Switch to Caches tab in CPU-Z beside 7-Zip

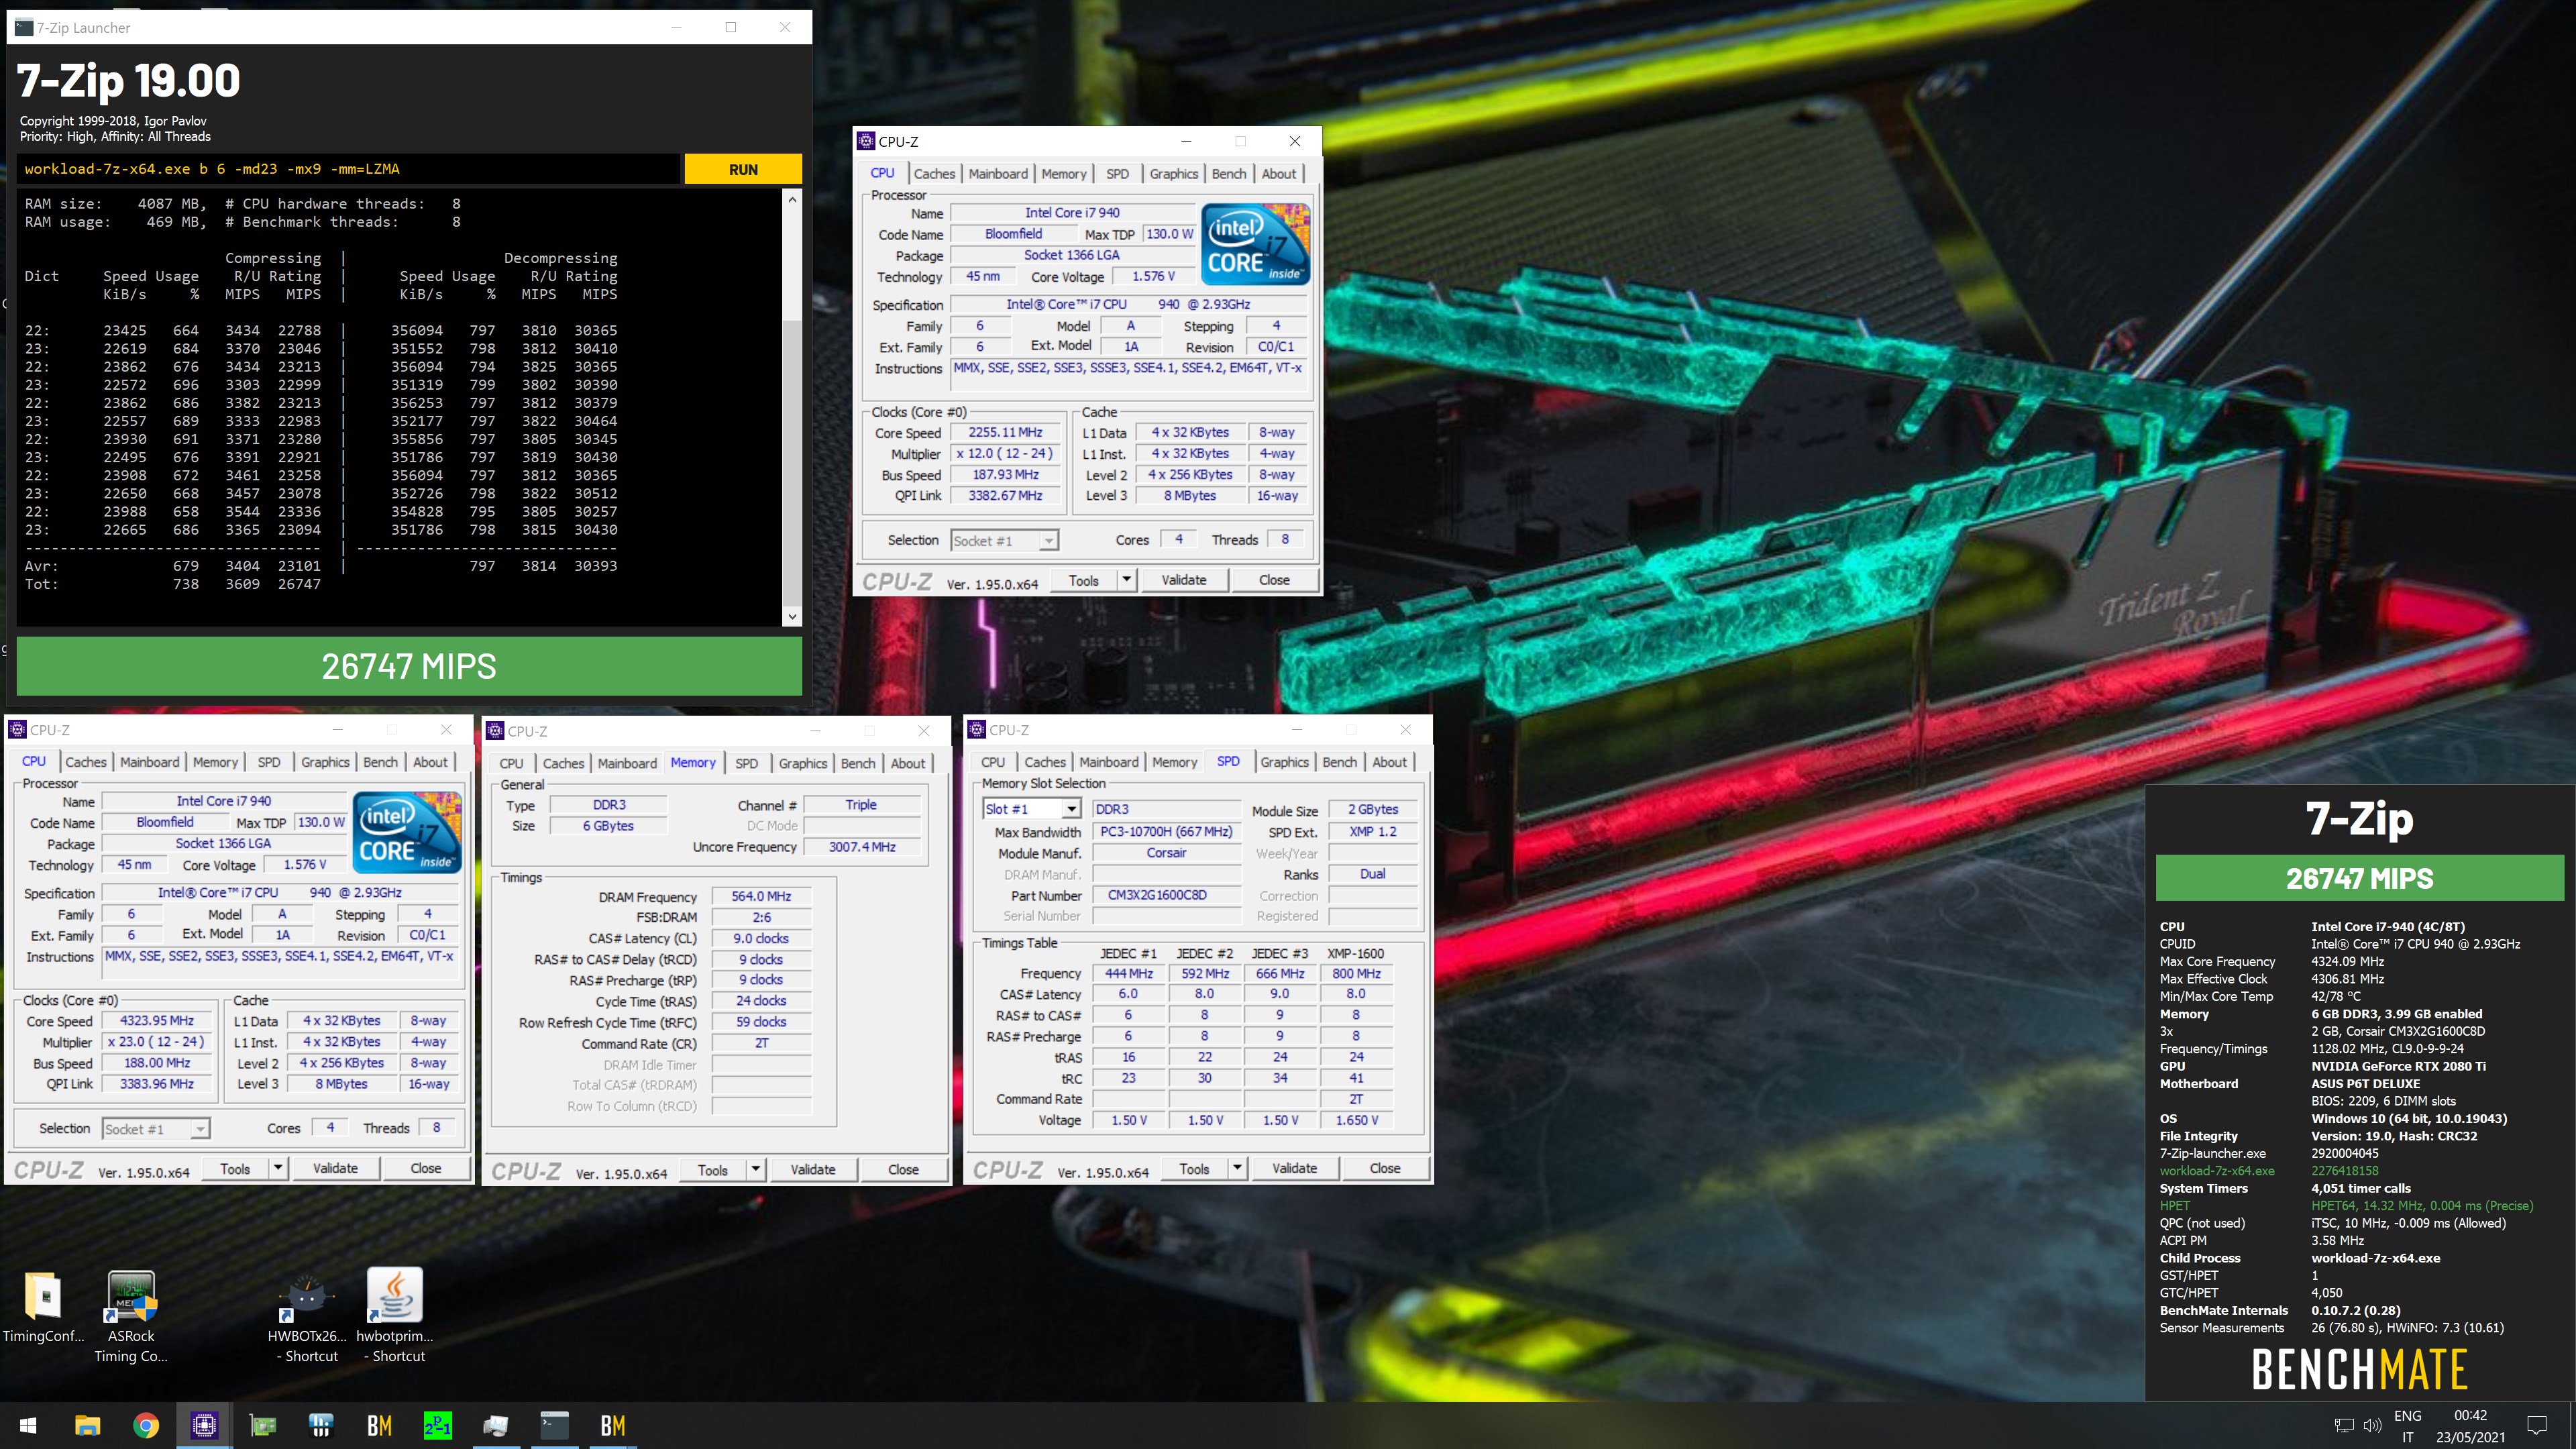pyautogui.click(x=934, y=174)
